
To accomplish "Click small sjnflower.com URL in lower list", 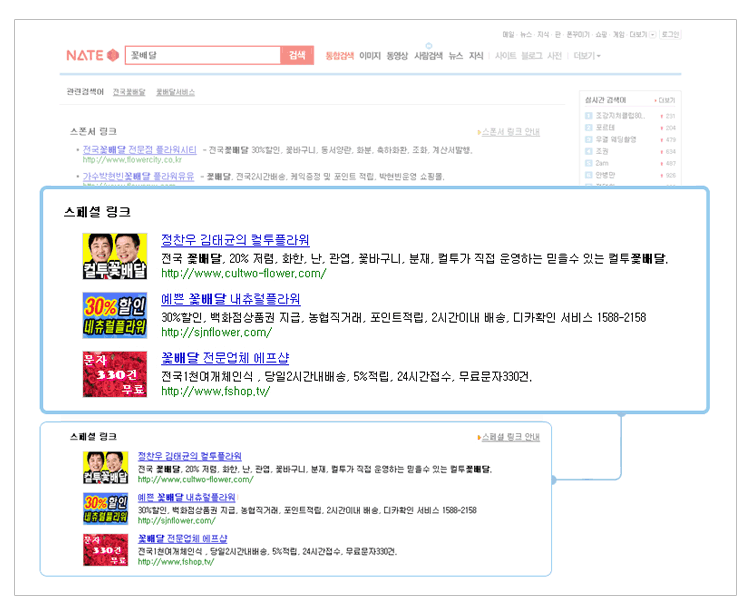I will coord(176,521).
